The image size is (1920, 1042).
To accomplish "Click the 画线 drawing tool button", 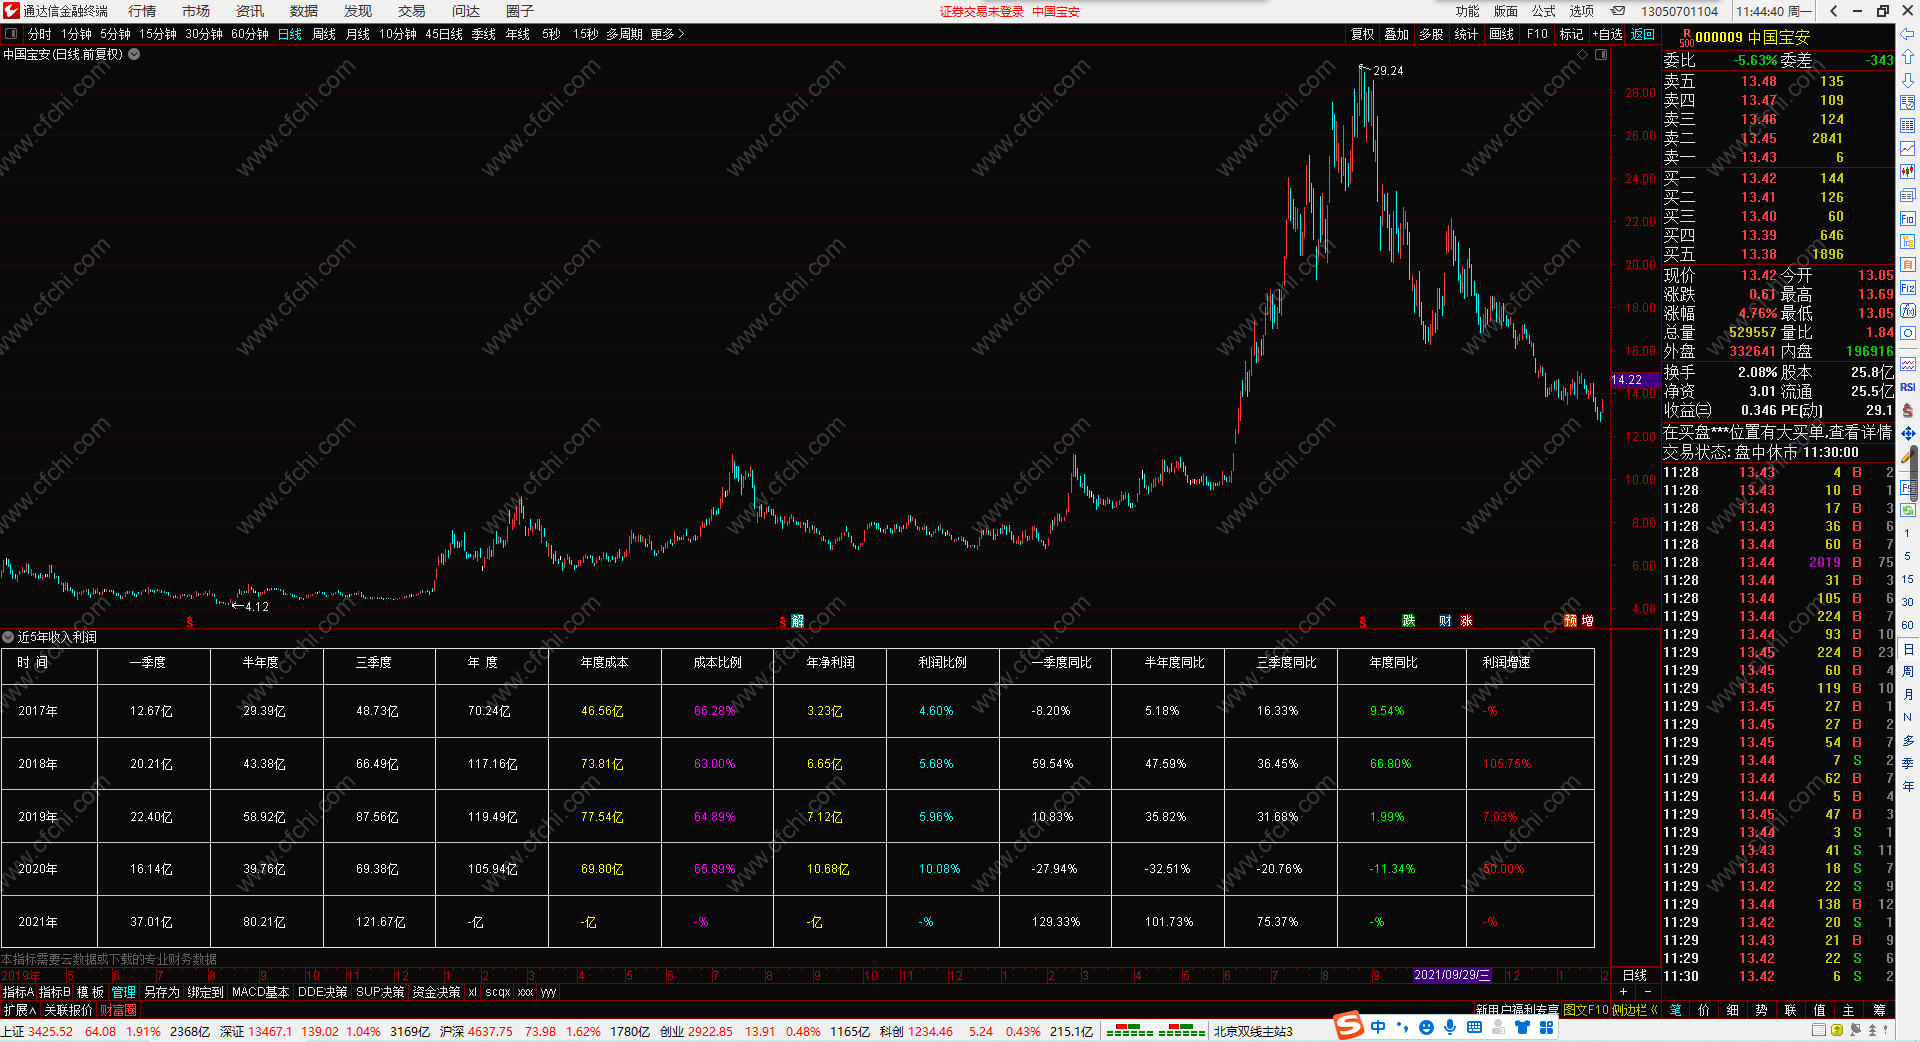I will (1501, 34).
